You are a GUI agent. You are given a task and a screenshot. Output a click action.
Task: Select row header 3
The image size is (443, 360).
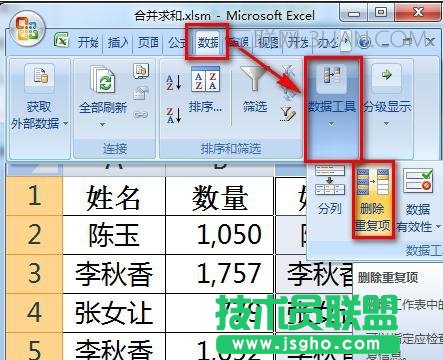pos(34,274)
